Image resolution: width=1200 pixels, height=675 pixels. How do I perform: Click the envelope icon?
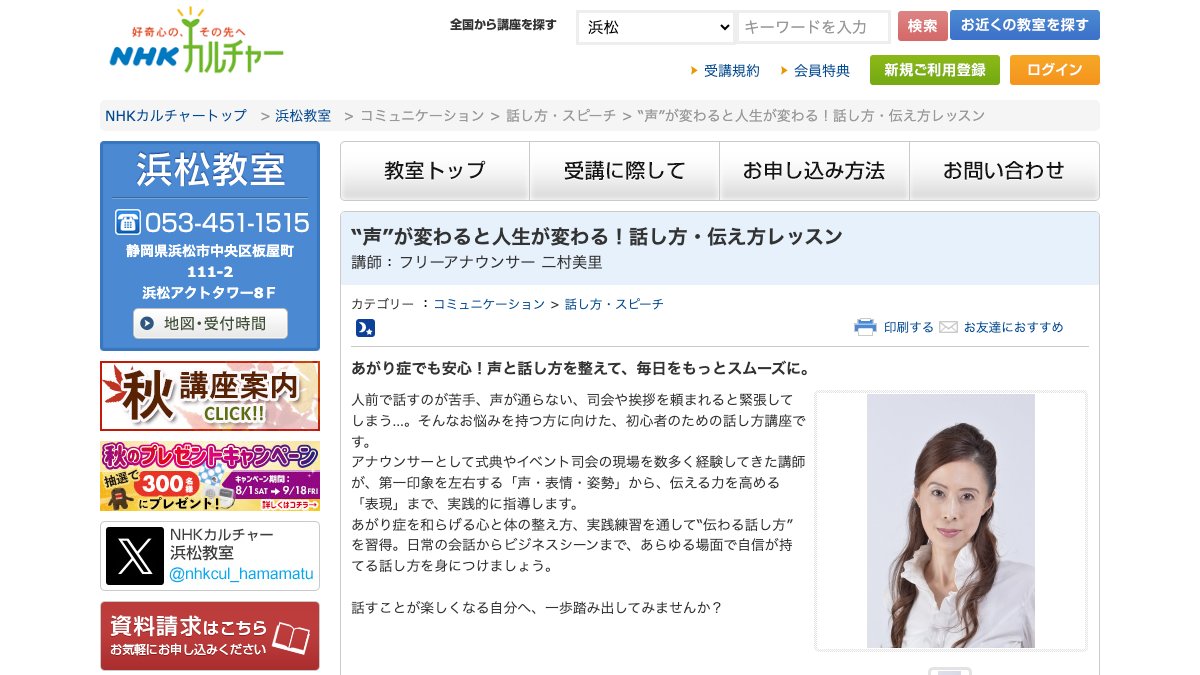[x=949, y=327]
